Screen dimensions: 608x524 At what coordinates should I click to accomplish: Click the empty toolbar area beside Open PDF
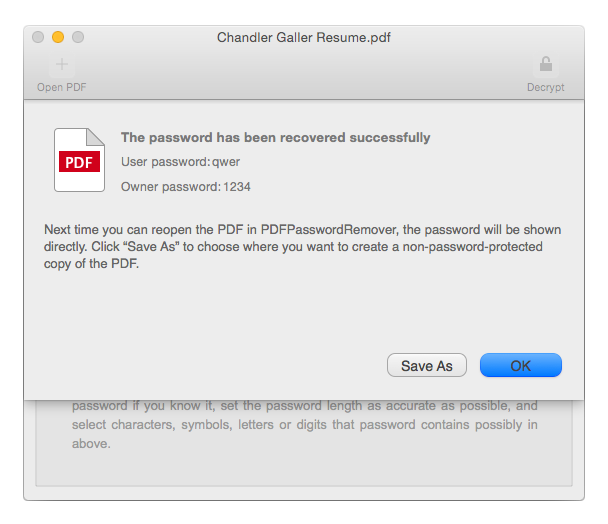(x=302, y=74)
